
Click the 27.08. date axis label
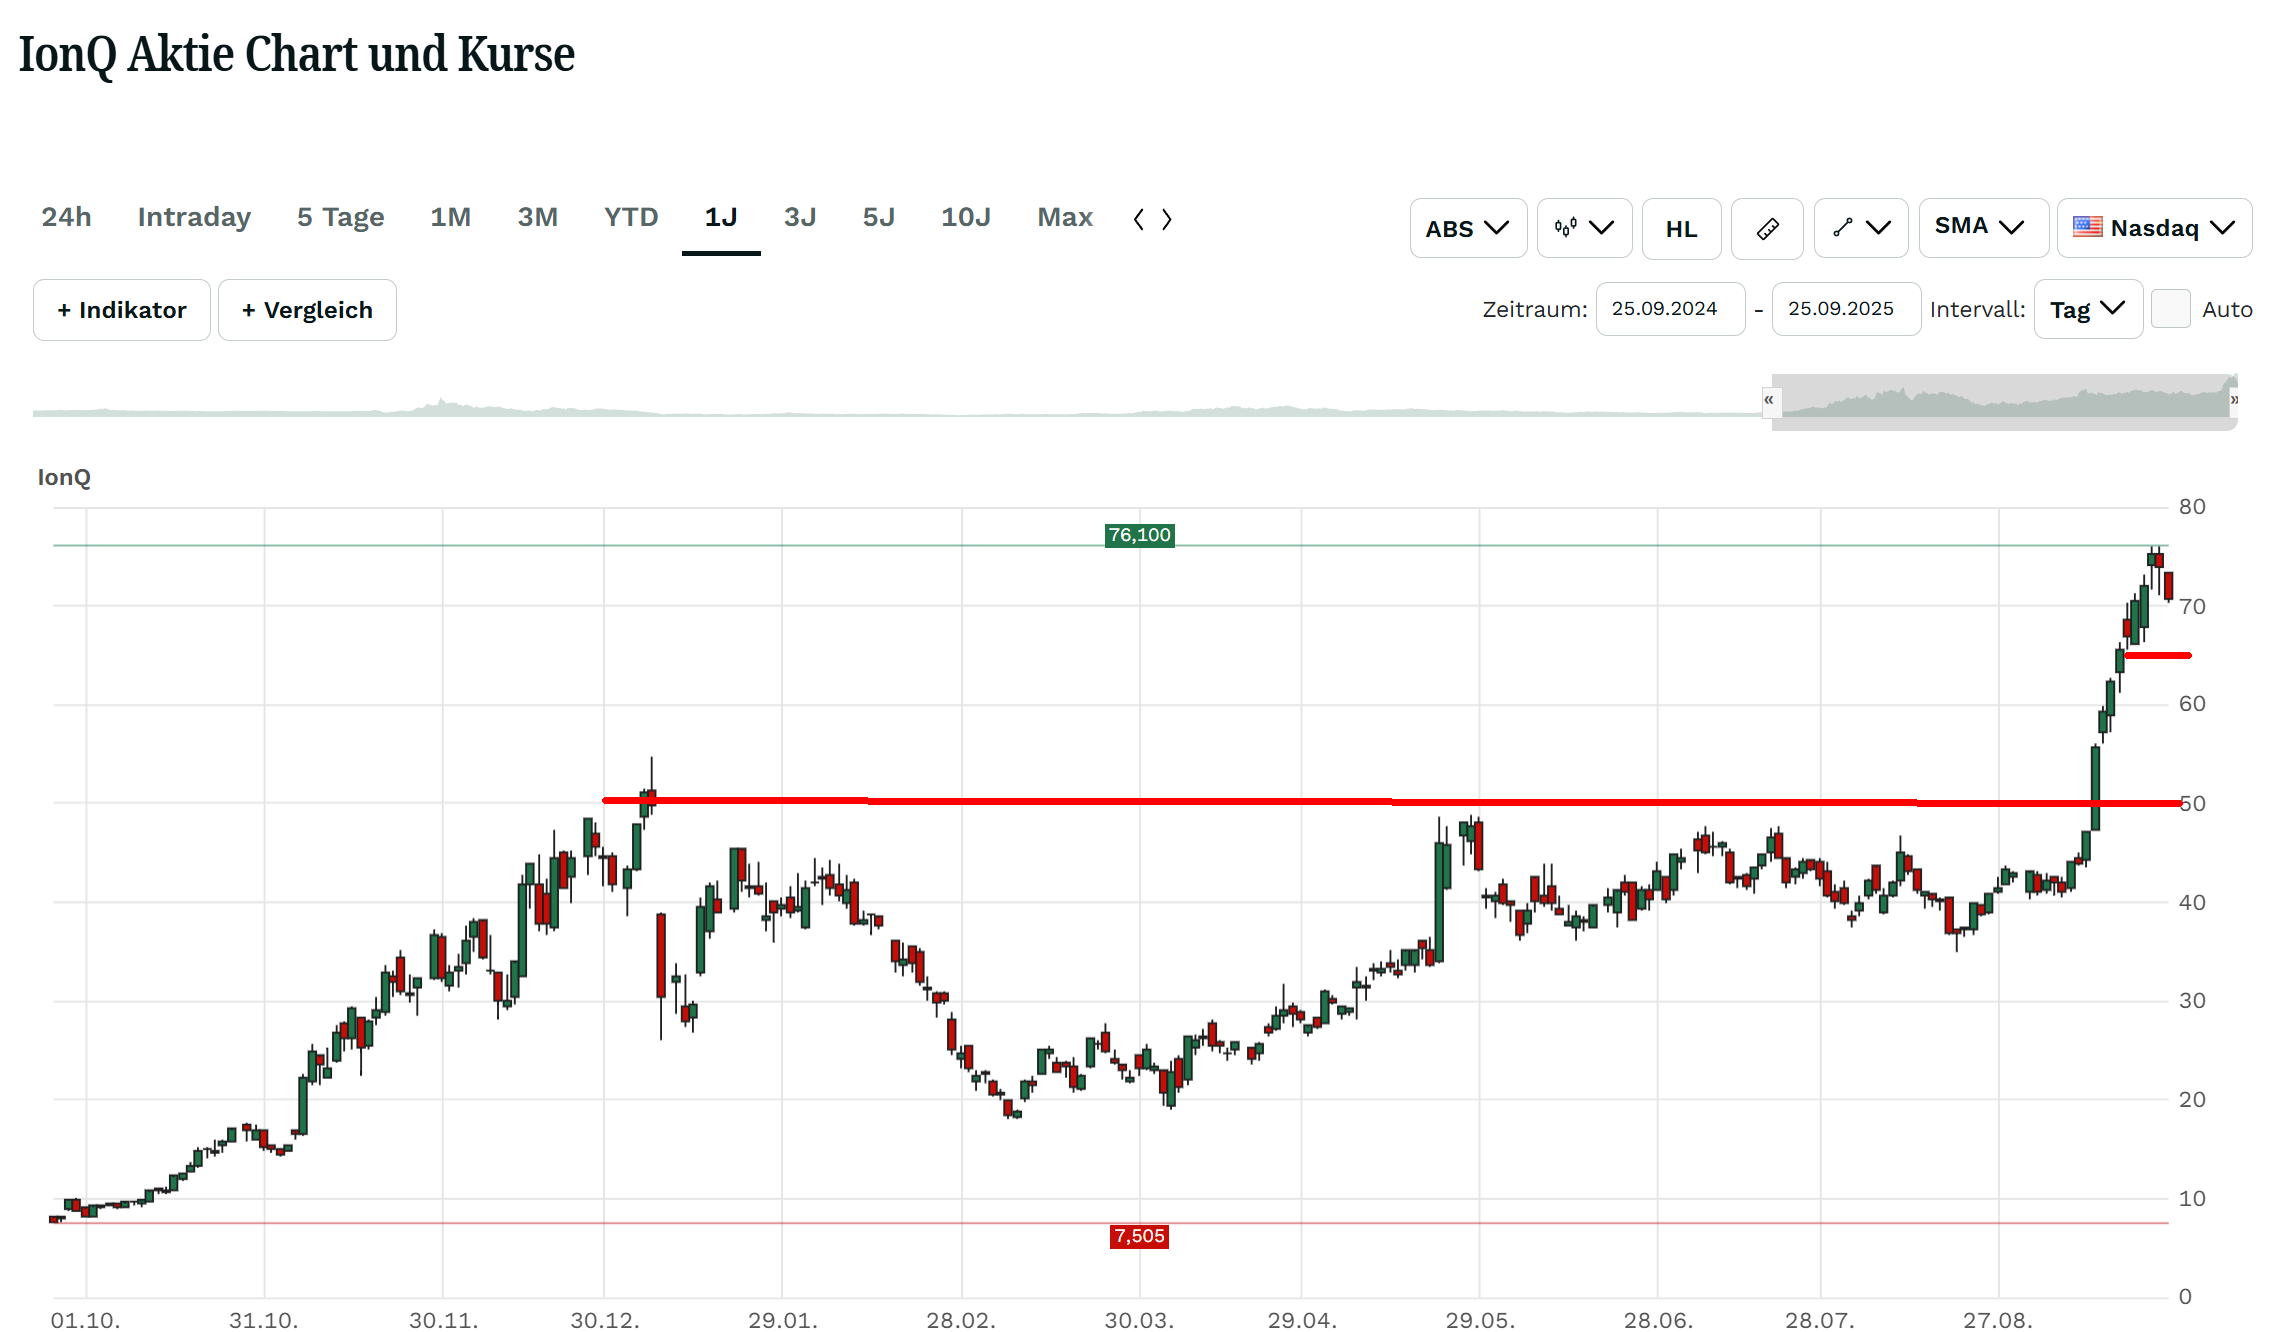click(x=1998, y=1320)
